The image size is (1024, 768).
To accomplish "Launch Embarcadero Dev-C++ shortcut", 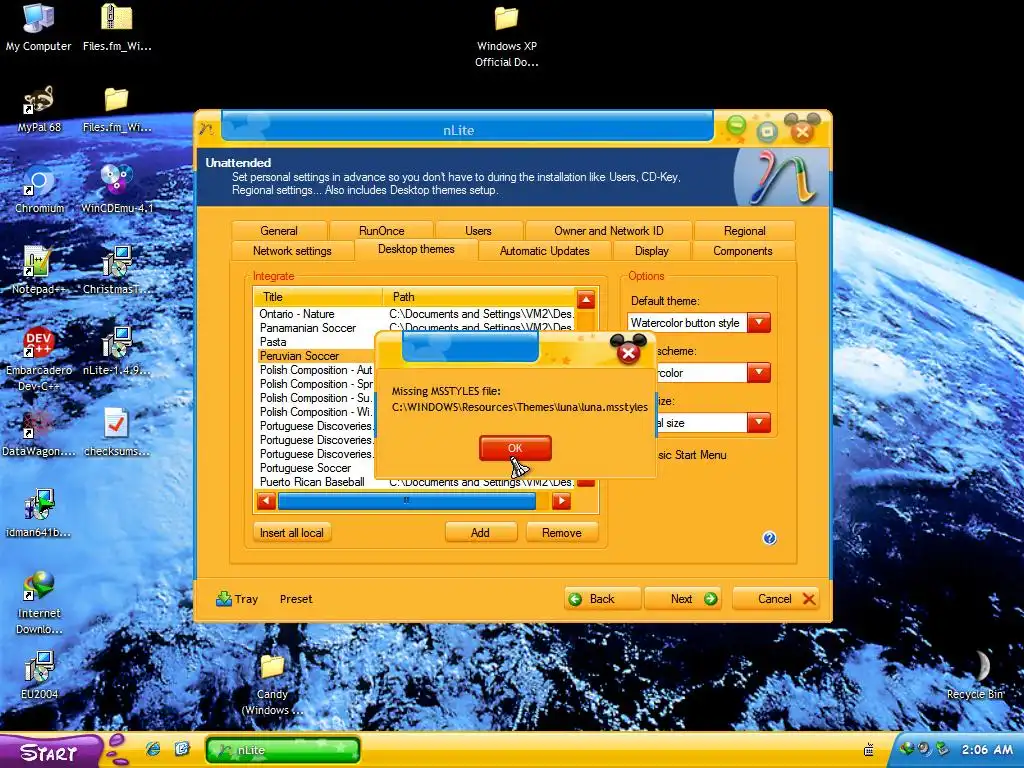I will [x=39, y=359].
